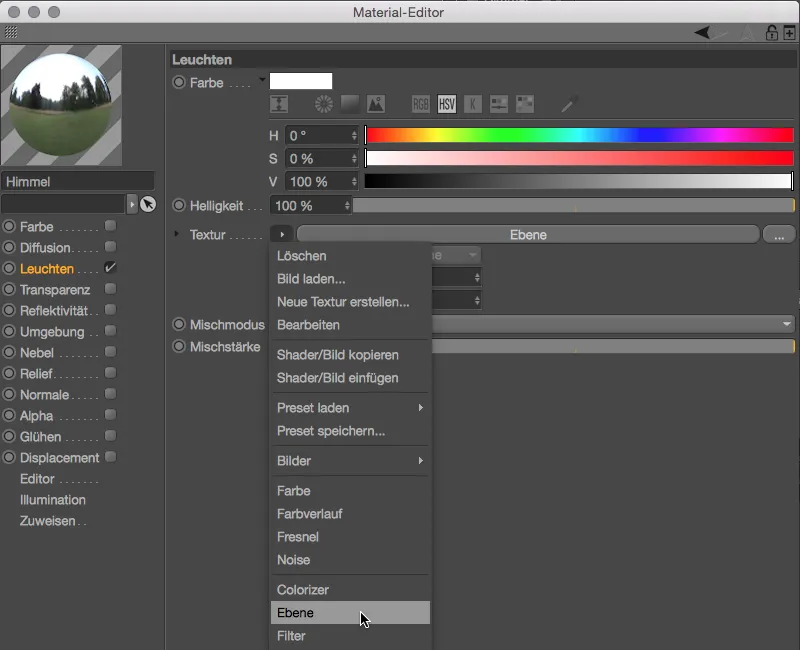Viewport: 800px width, 650px height.
Task: Enable the Glühen channel checkbox
Action: pyautogui.click(x=110, y=436)
